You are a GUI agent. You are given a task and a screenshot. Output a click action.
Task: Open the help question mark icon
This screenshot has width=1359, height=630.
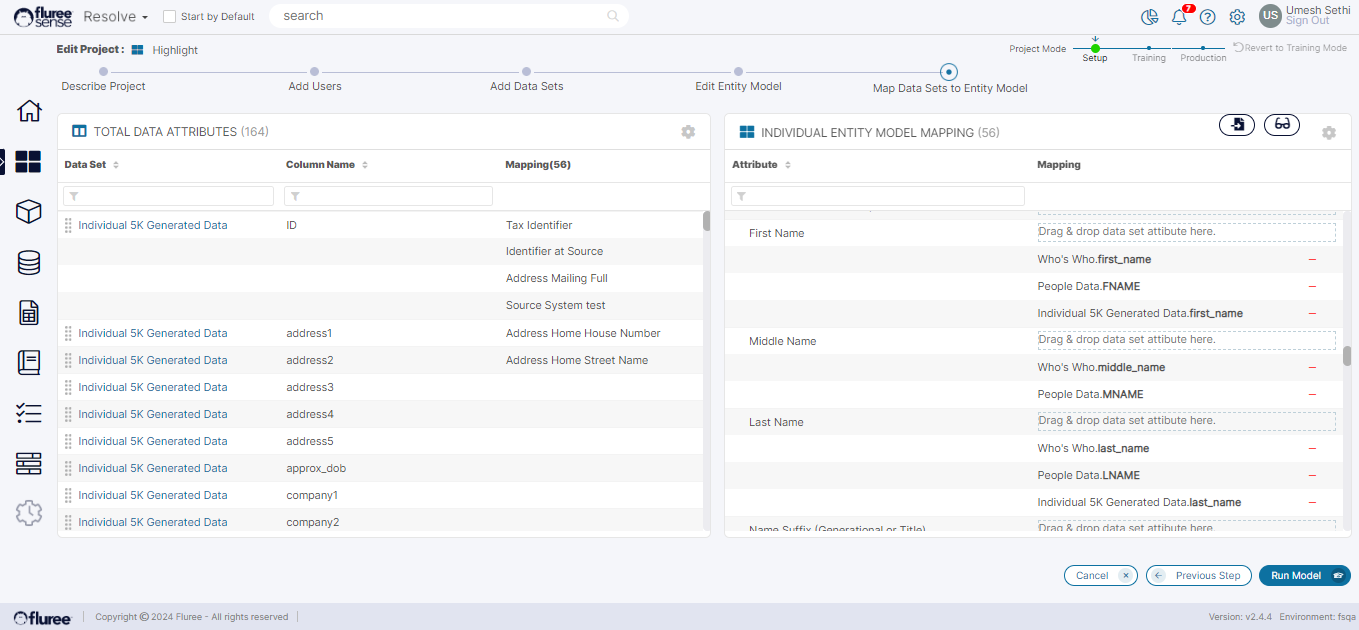pos(1207,17)
